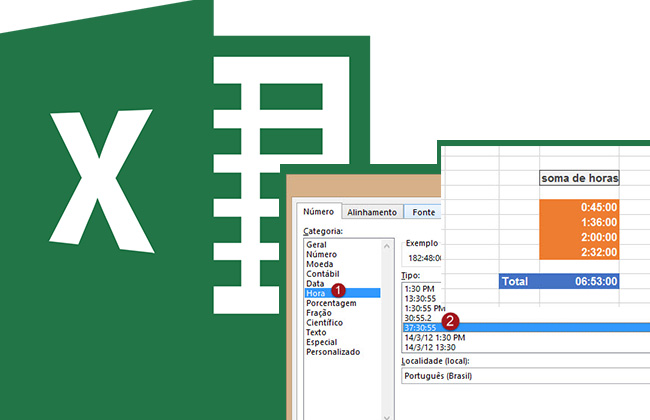Pick the 14/3/12 13:30 type
Image resolution: width=650 pixels, height=420 pixels.
click(x=430, y=347)
